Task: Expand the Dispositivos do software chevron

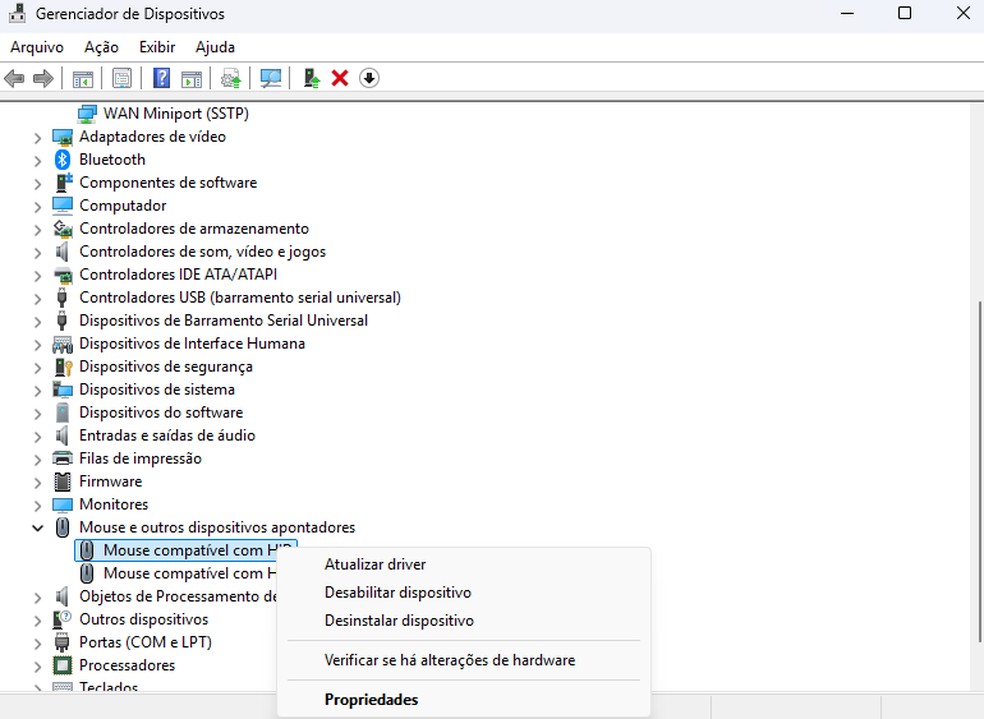Action: (x=38, y=413)
